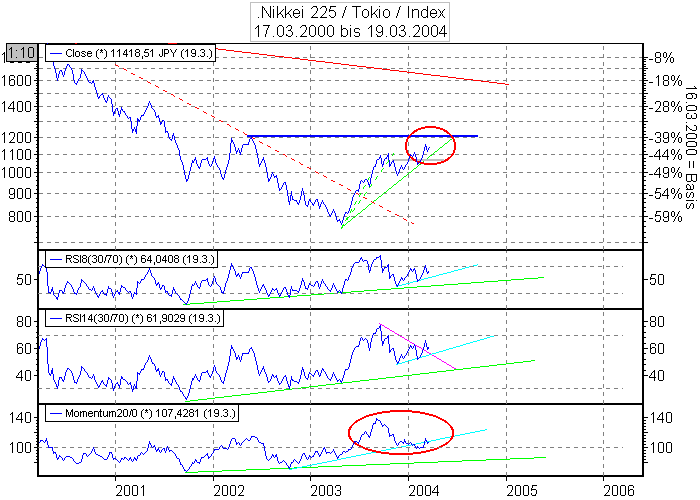Click the 40 label on RSI14 left axis
The image size is (700, 500).
(x=24, y=375)
